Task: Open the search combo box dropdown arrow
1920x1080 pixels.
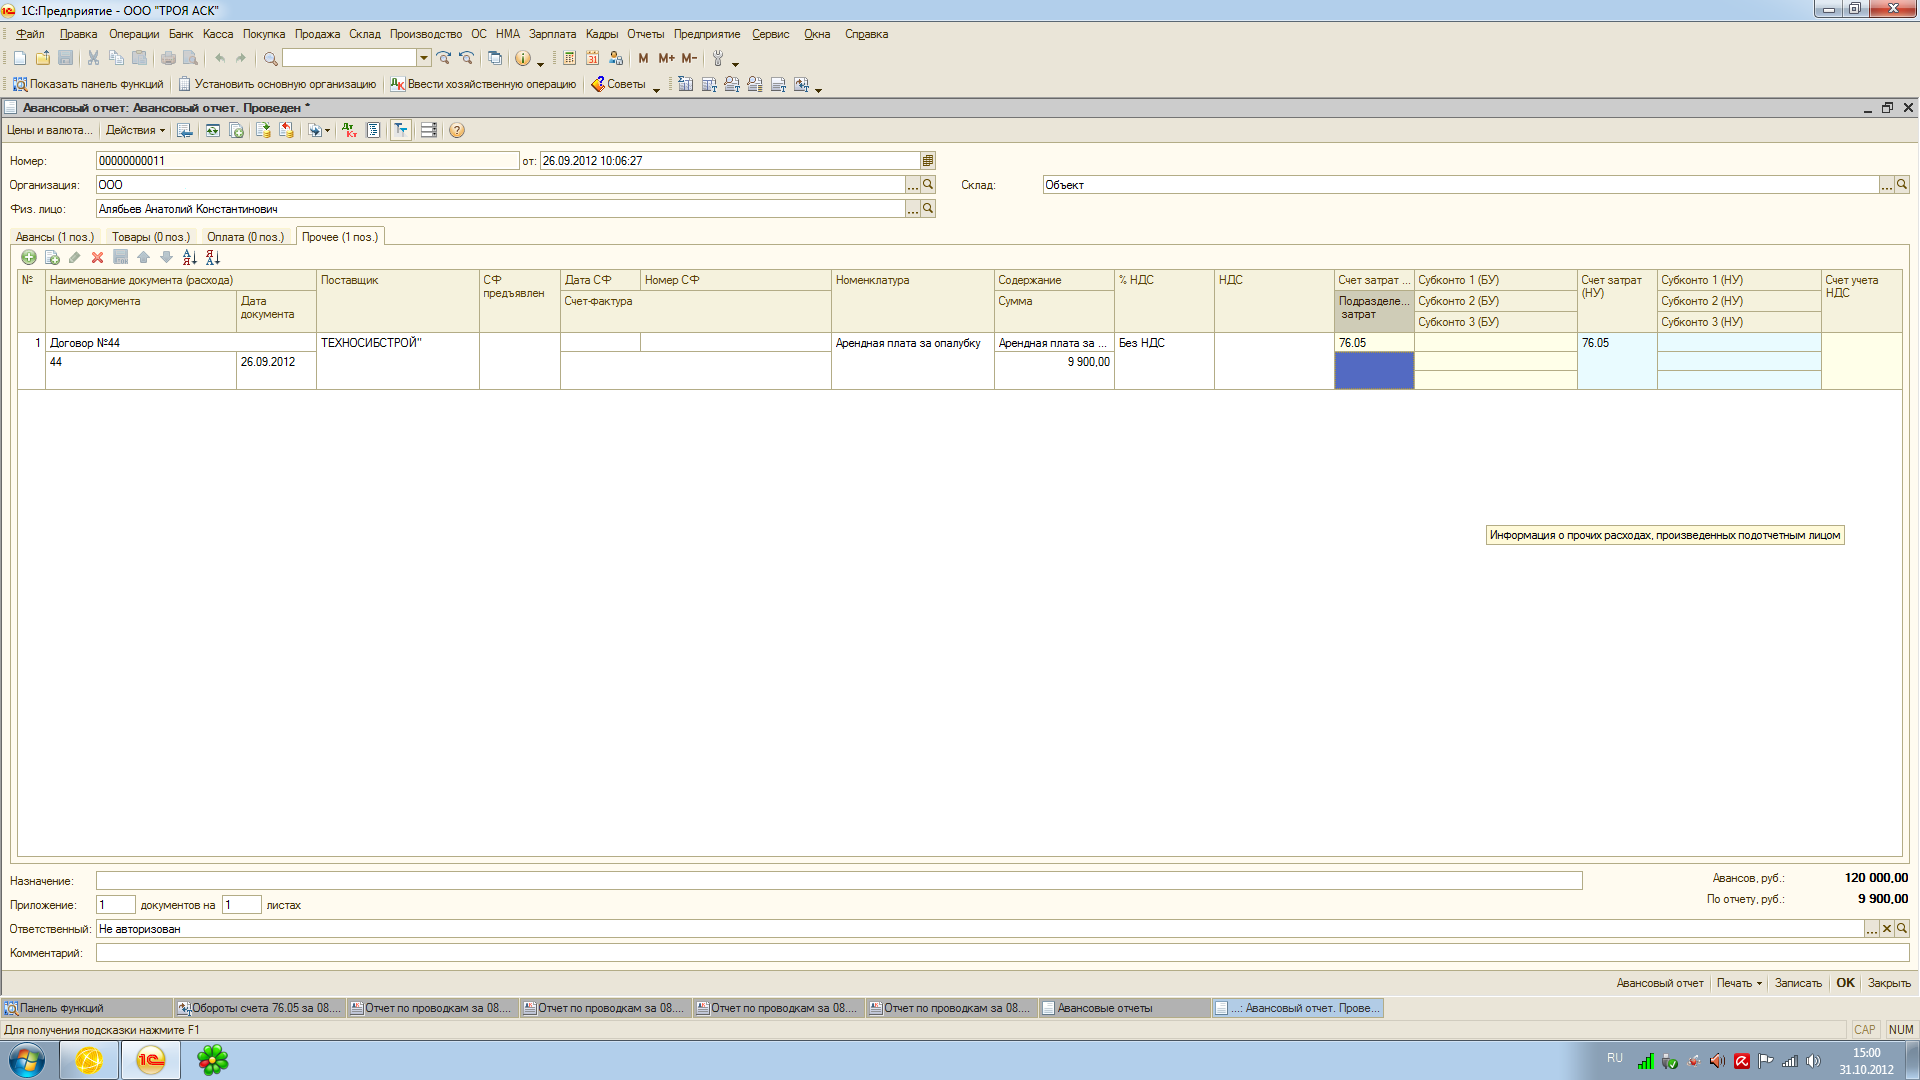Action: pos(424,58)
